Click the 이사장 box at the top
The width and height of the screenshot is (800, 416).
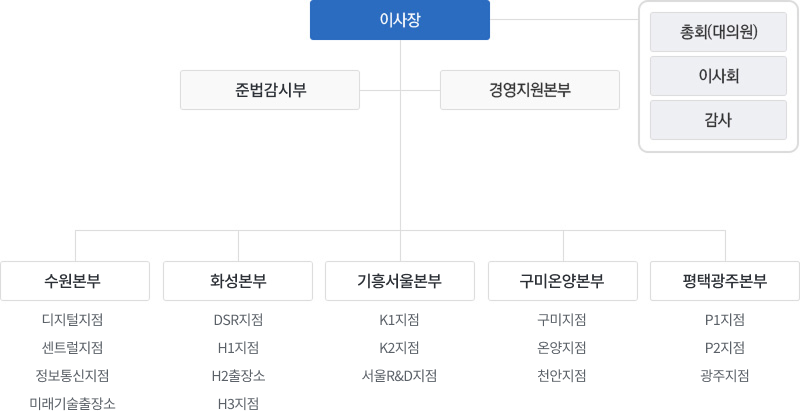(x=400, y=20)
